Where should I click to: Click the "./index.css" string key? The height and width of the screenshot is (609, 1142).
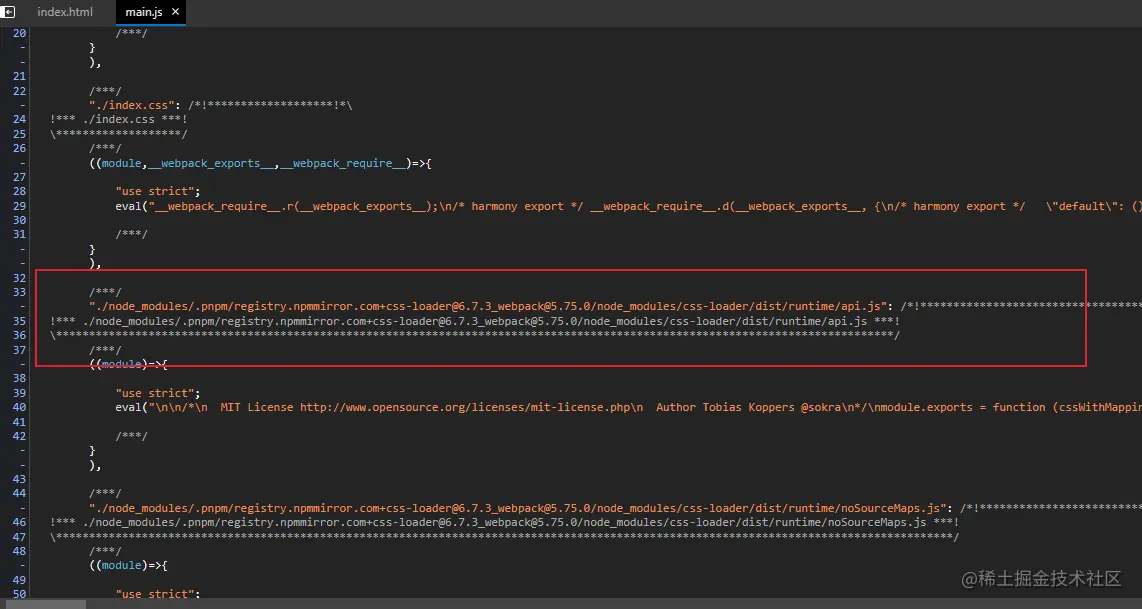(x=132, y=106)
